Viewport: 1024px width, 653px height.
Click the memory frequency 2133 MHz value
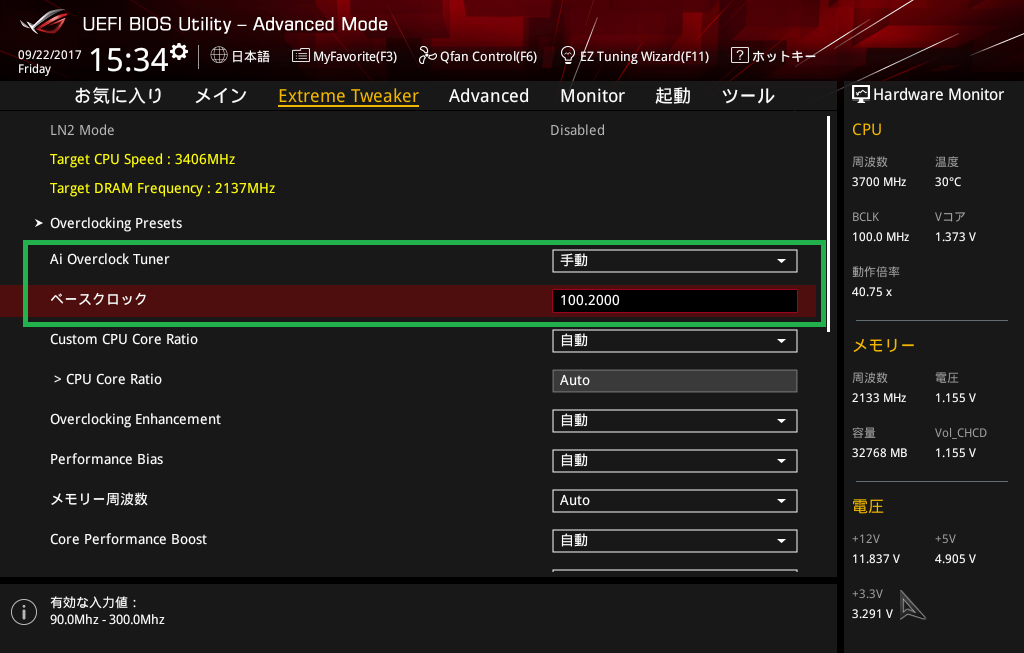(879, 398)
